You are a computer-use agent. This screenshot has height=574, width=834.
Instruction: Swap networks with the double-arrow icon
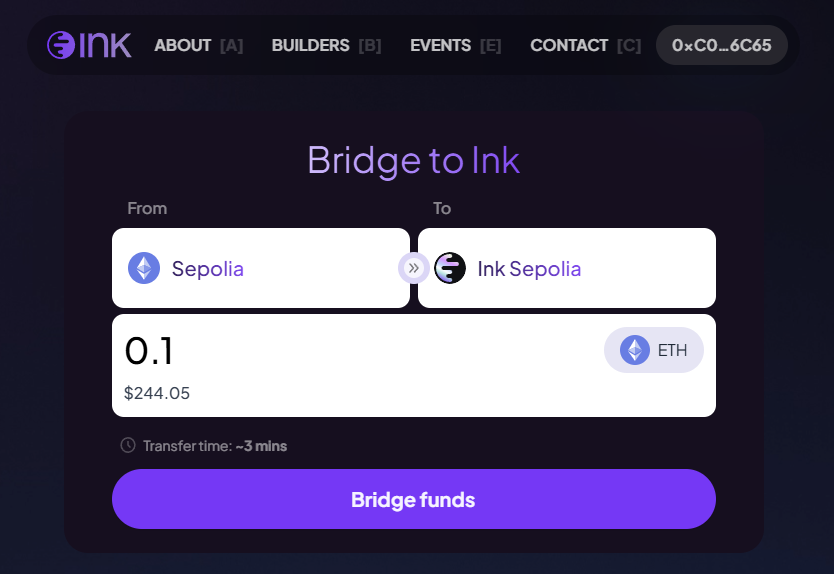413,268
